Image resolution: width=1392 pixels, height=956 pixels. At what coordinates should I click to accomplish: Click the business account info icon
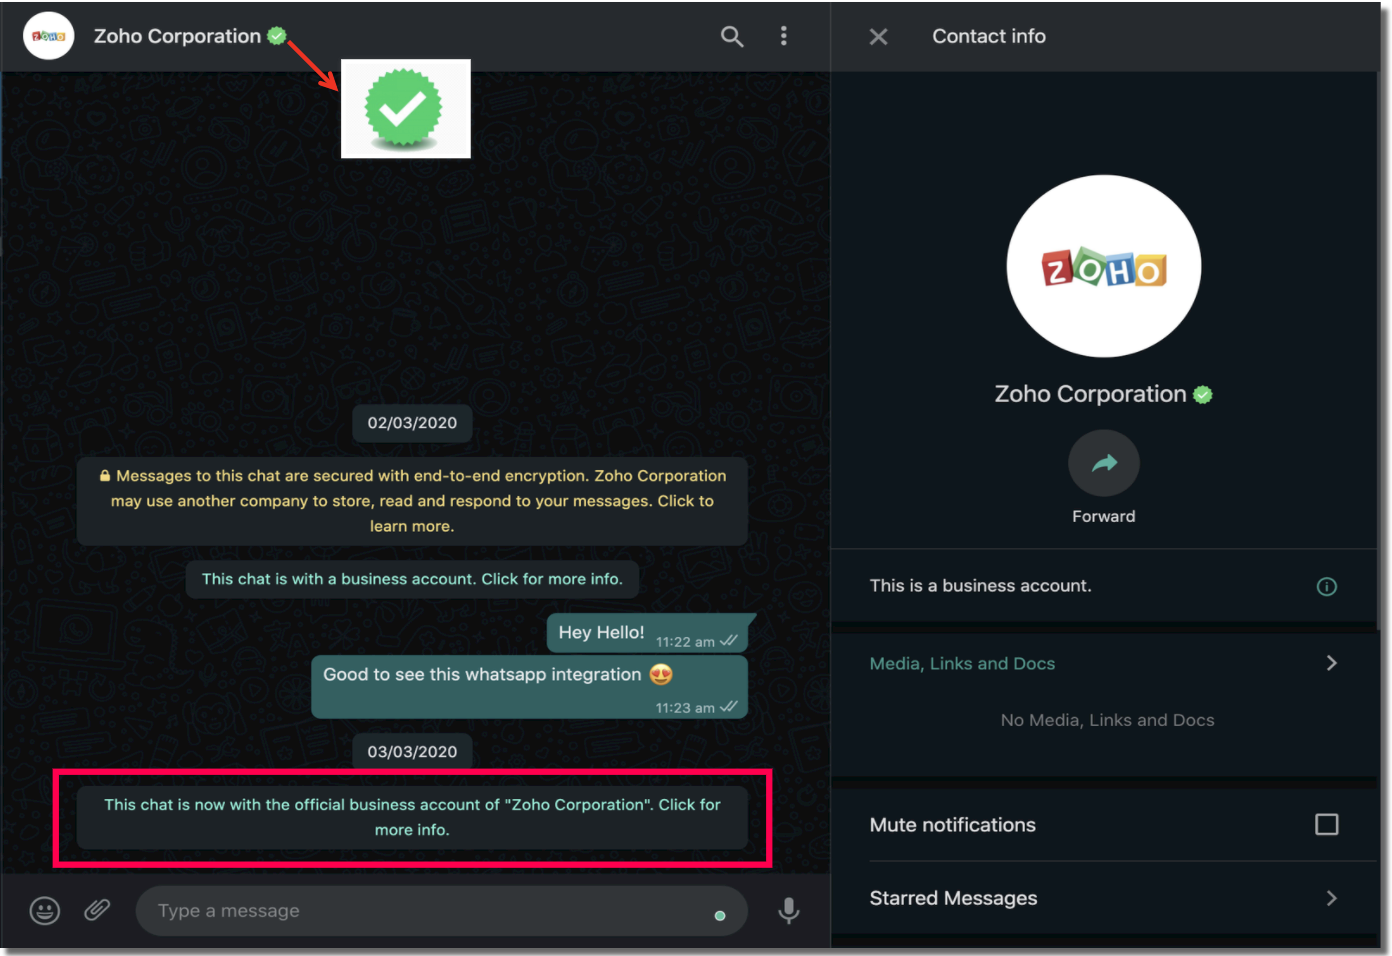pos(1326,587)
